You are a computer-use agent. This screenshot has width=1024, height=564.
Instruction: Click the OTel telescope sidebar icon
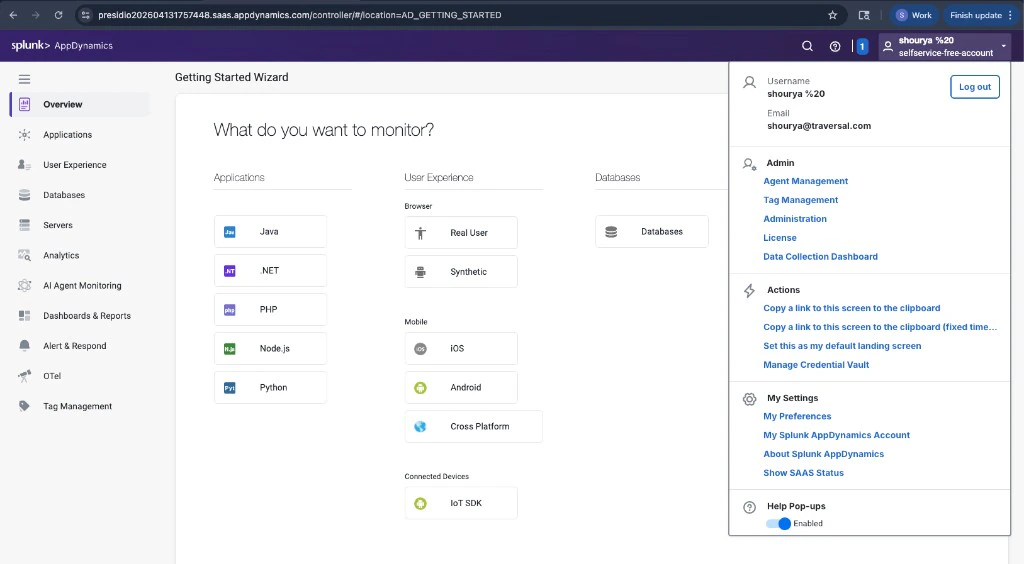(24, 376)
